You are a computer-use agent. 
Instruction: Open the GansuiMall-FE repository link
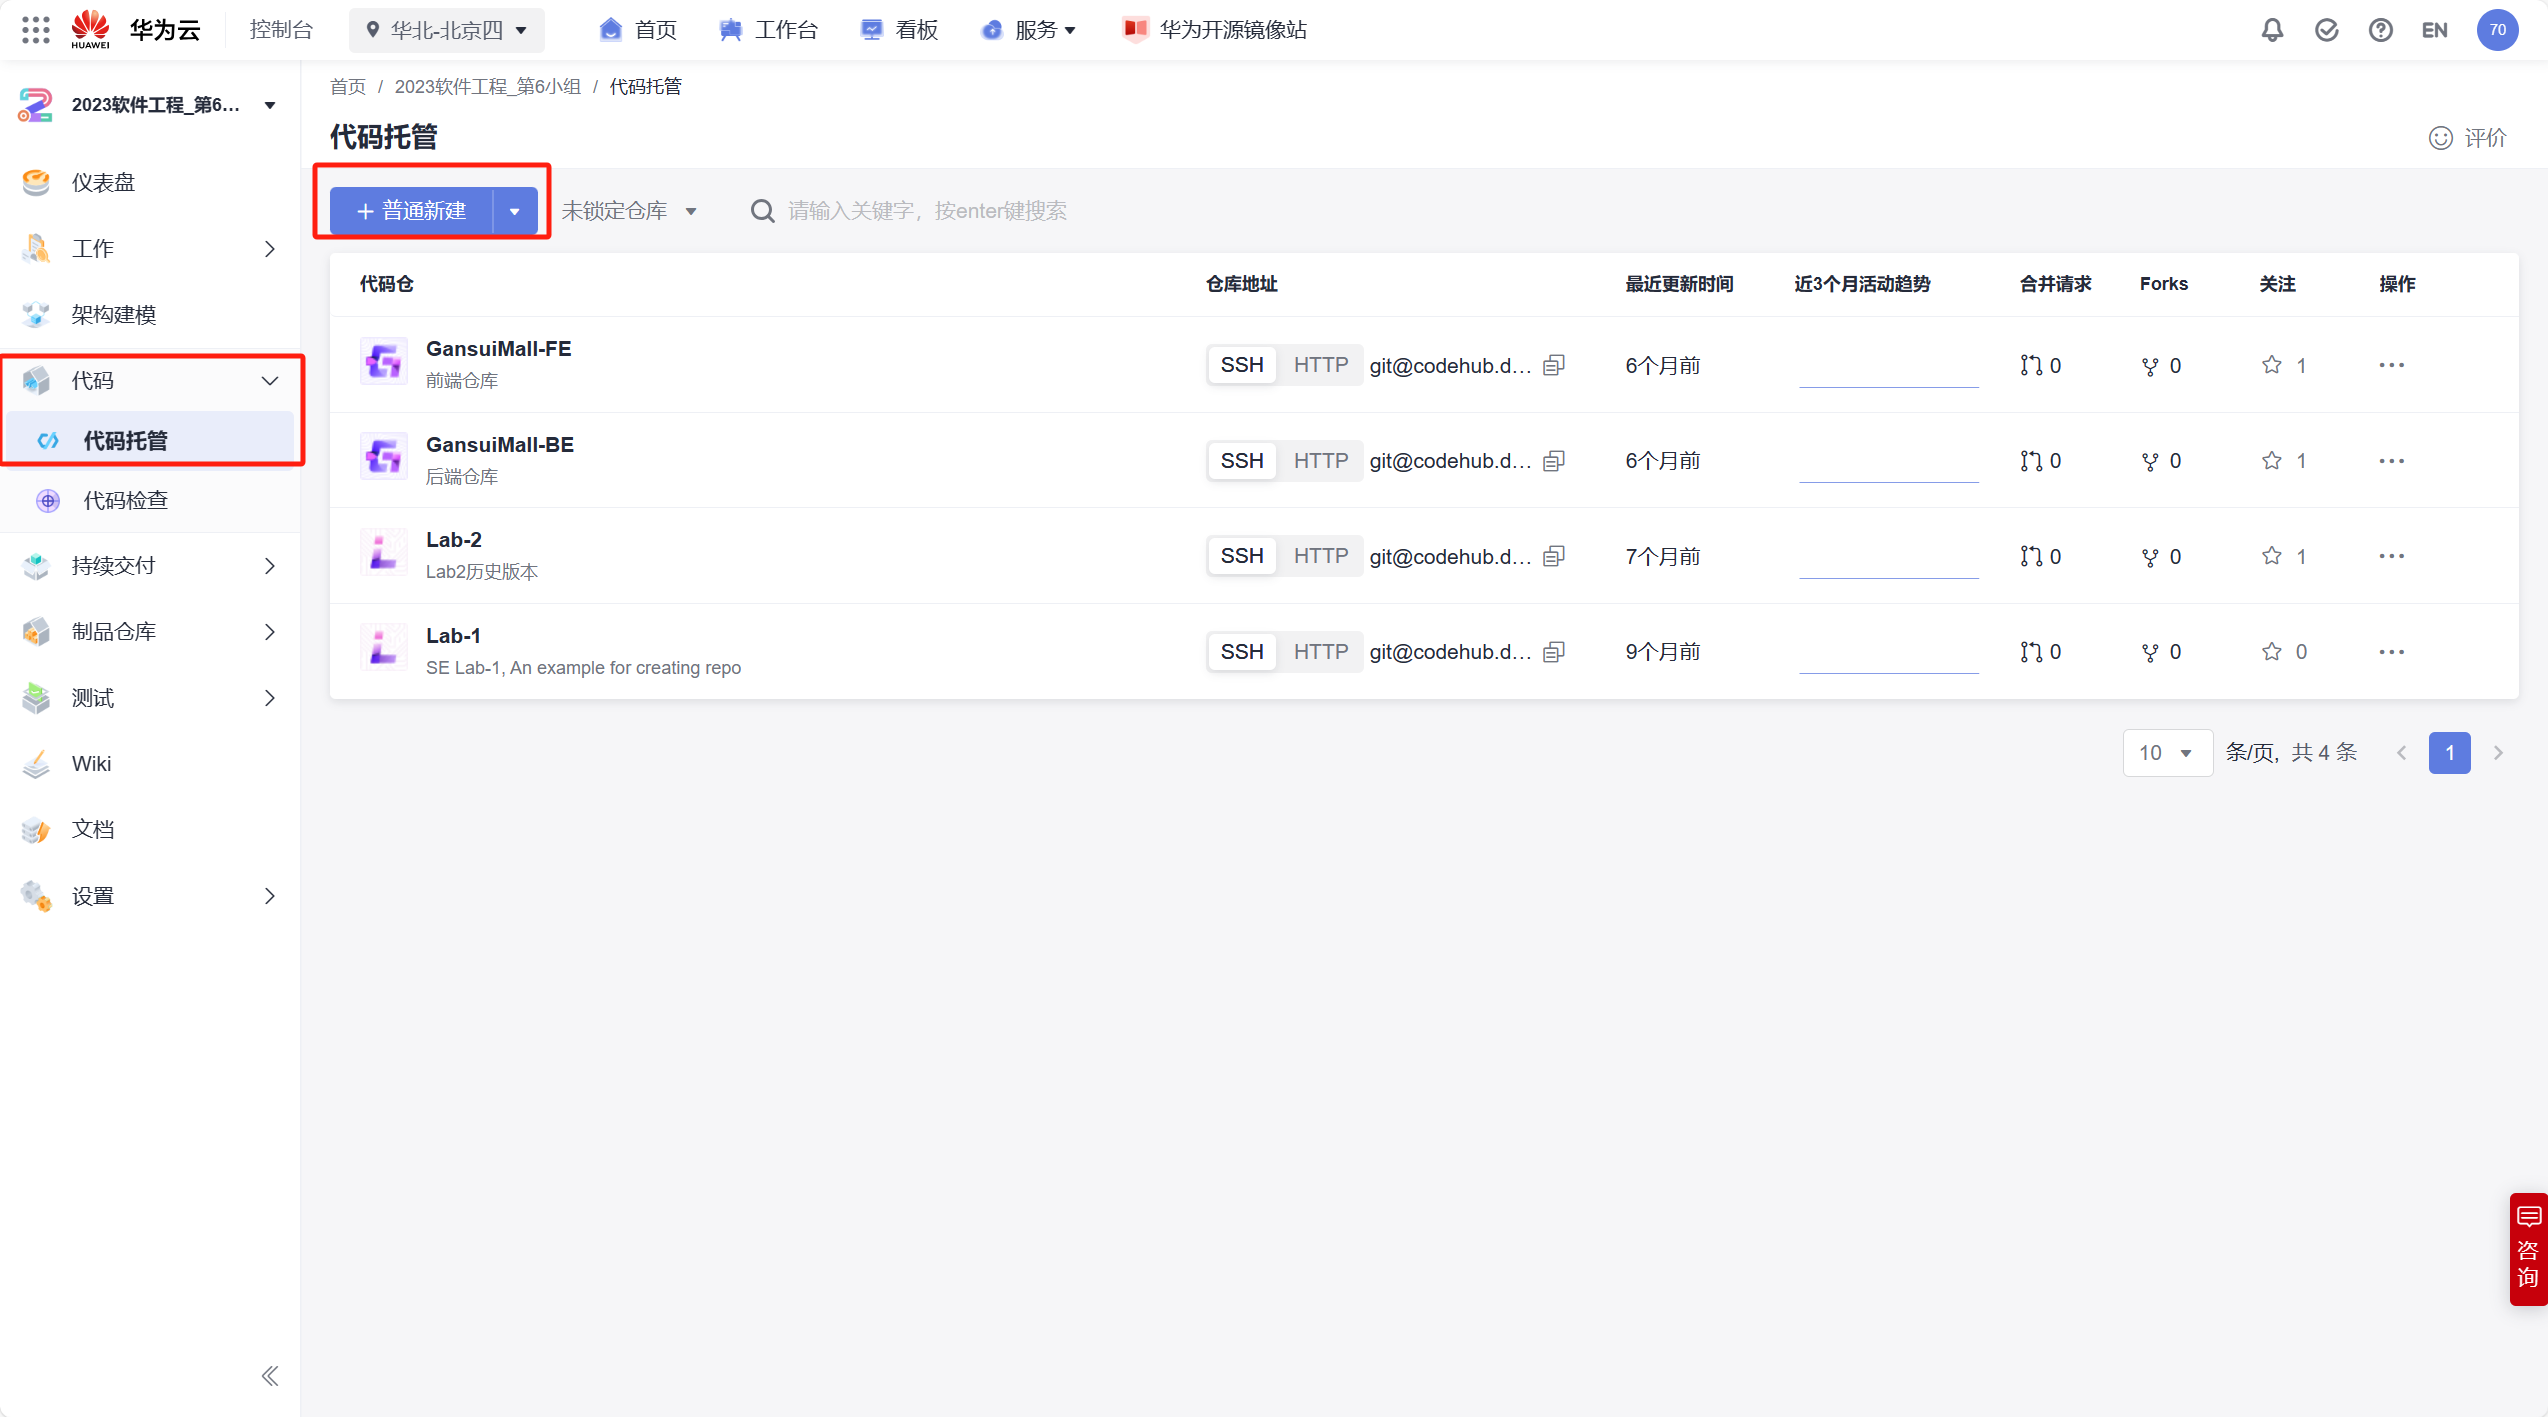coord(498,349)
